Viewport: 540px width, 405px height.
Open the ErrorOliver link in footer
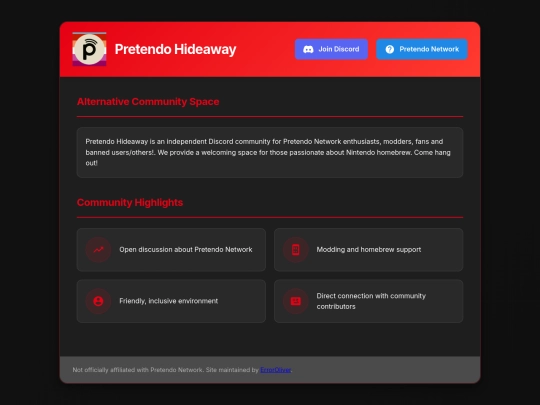tap(276, 370)
